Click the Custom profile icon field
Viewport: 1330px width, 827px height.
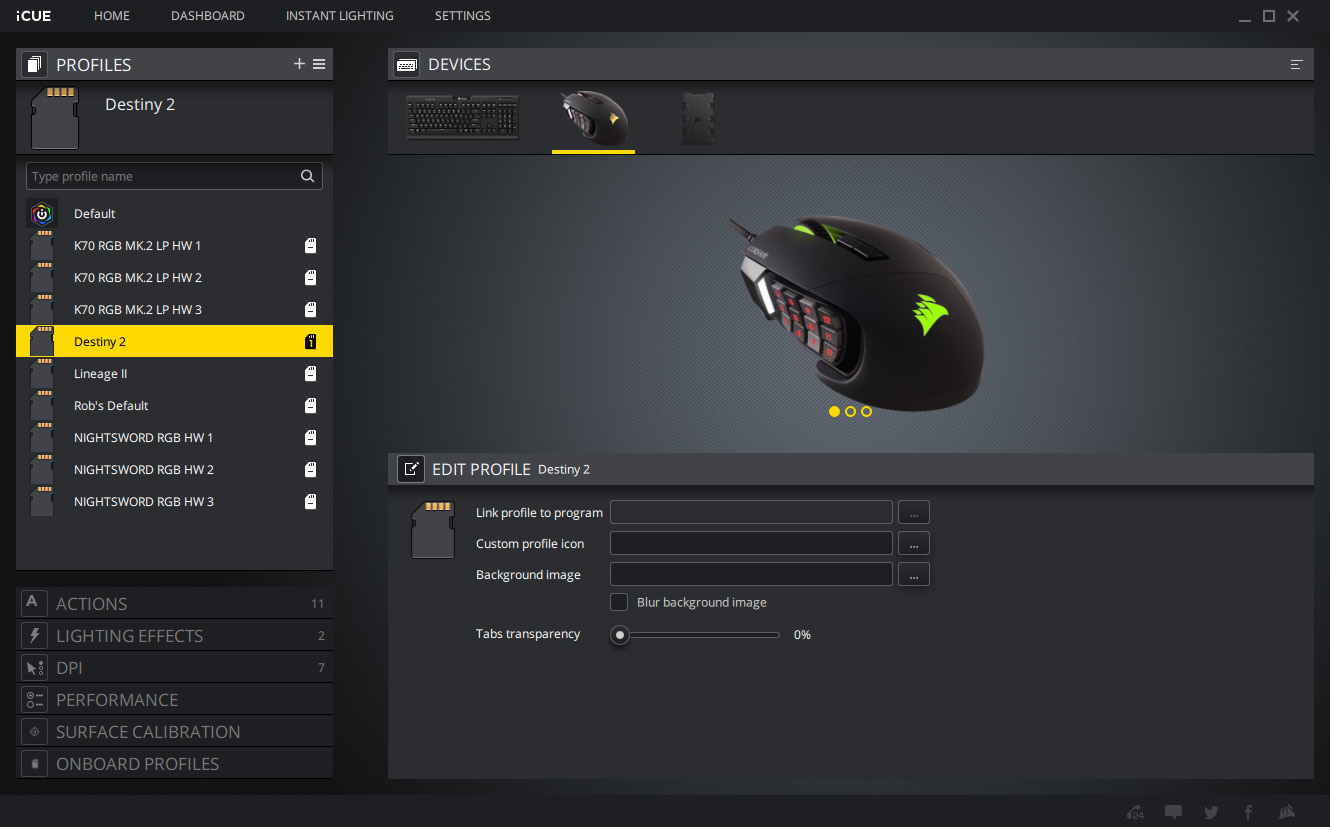pos(751,543)
